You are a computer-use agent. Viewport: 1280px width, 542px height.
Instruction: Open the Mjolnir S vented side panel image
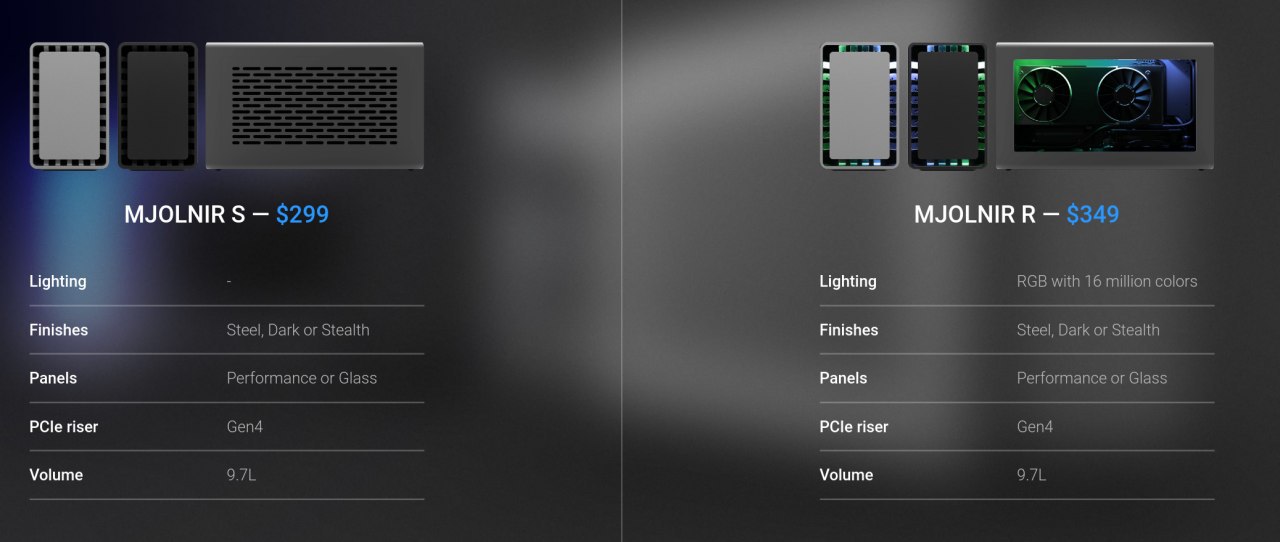(315, 105)
